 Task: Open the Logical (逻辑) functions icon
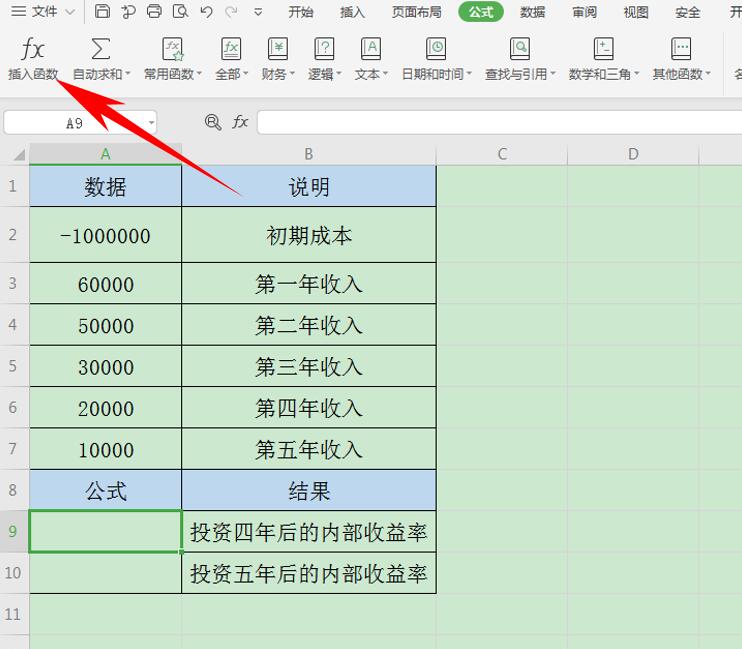click(x=324, y=49)
